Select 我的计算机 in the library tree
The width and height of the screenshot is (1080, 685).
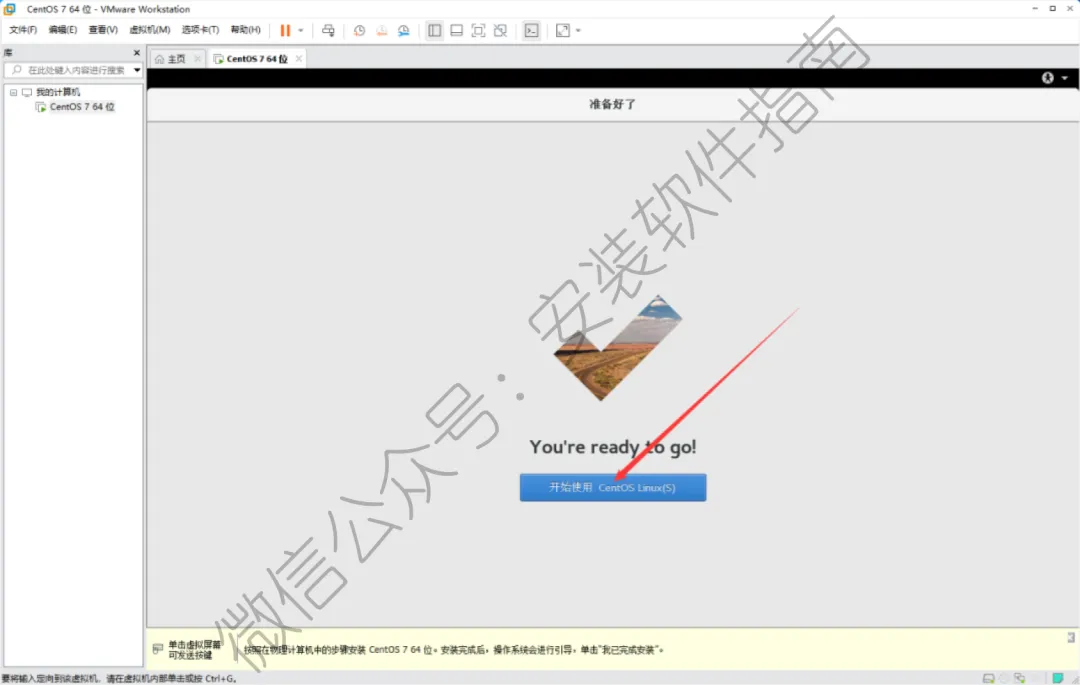click(58, 92)
